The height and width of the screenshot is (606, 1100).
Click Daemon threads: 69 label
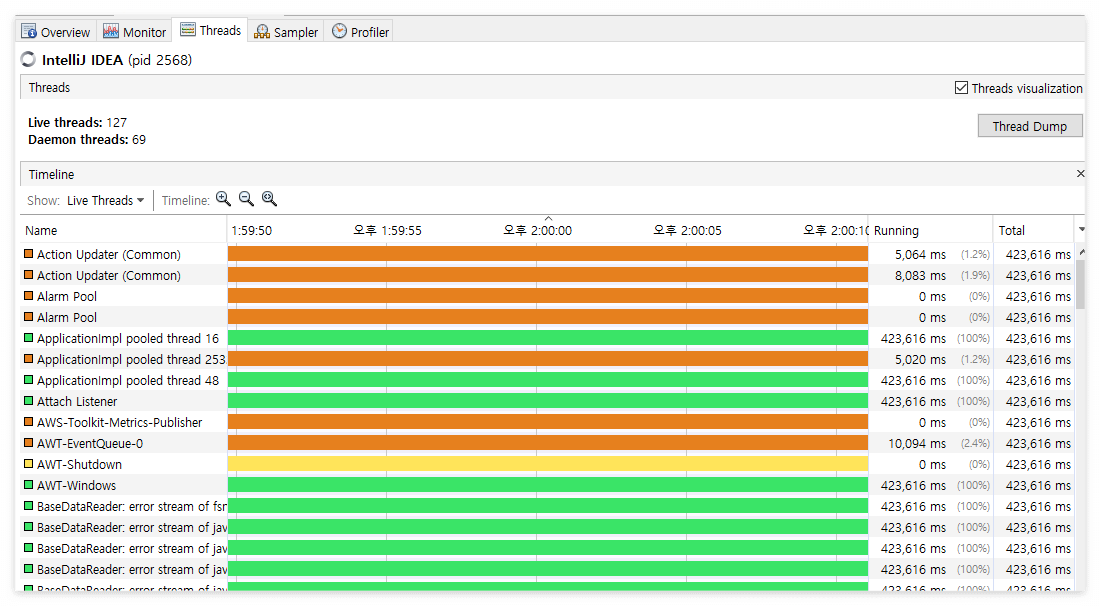pos(87,140)
